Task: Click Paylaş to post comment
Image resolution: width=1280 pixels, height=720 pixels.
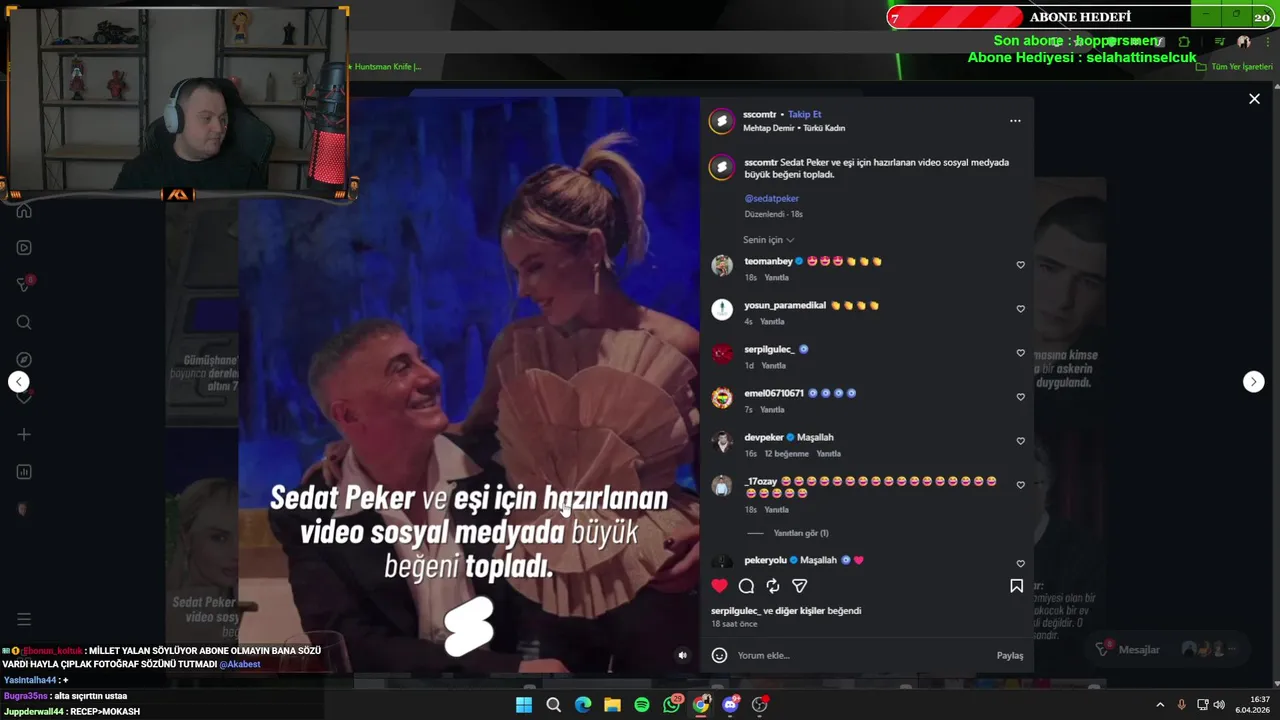Action: click(x=1010, y=655)
